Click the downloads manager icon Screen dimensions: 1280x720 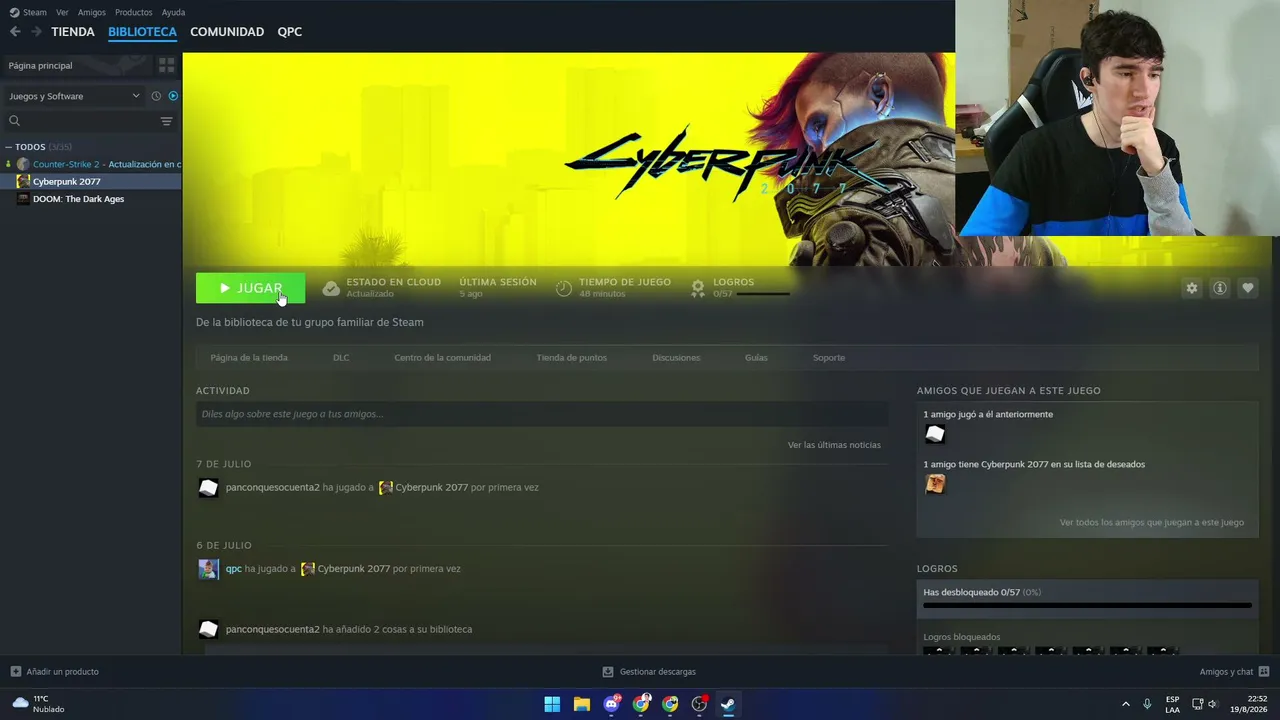608,672
